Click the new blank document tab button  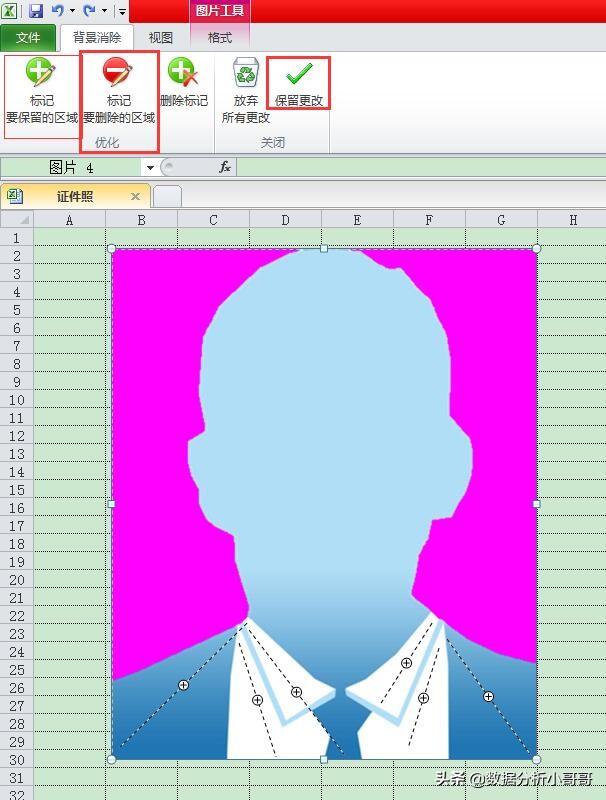167,196
